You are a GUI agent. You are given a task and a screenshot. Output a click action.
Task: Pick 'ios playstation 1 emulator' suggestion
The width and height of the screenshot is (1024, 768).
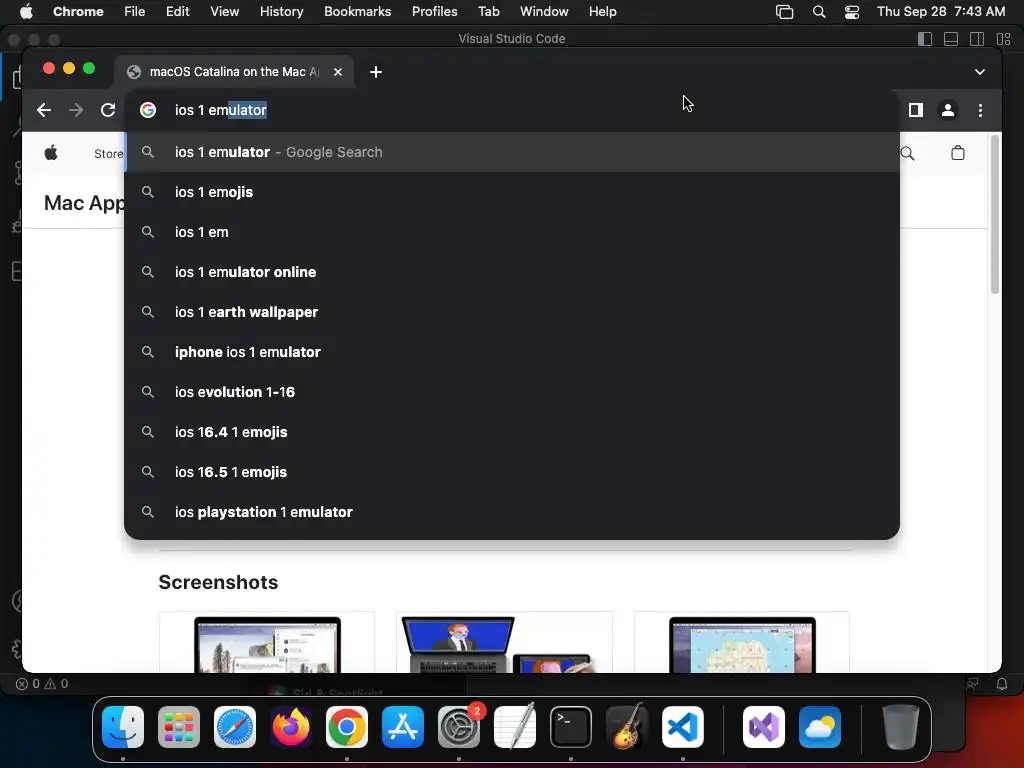512,512
